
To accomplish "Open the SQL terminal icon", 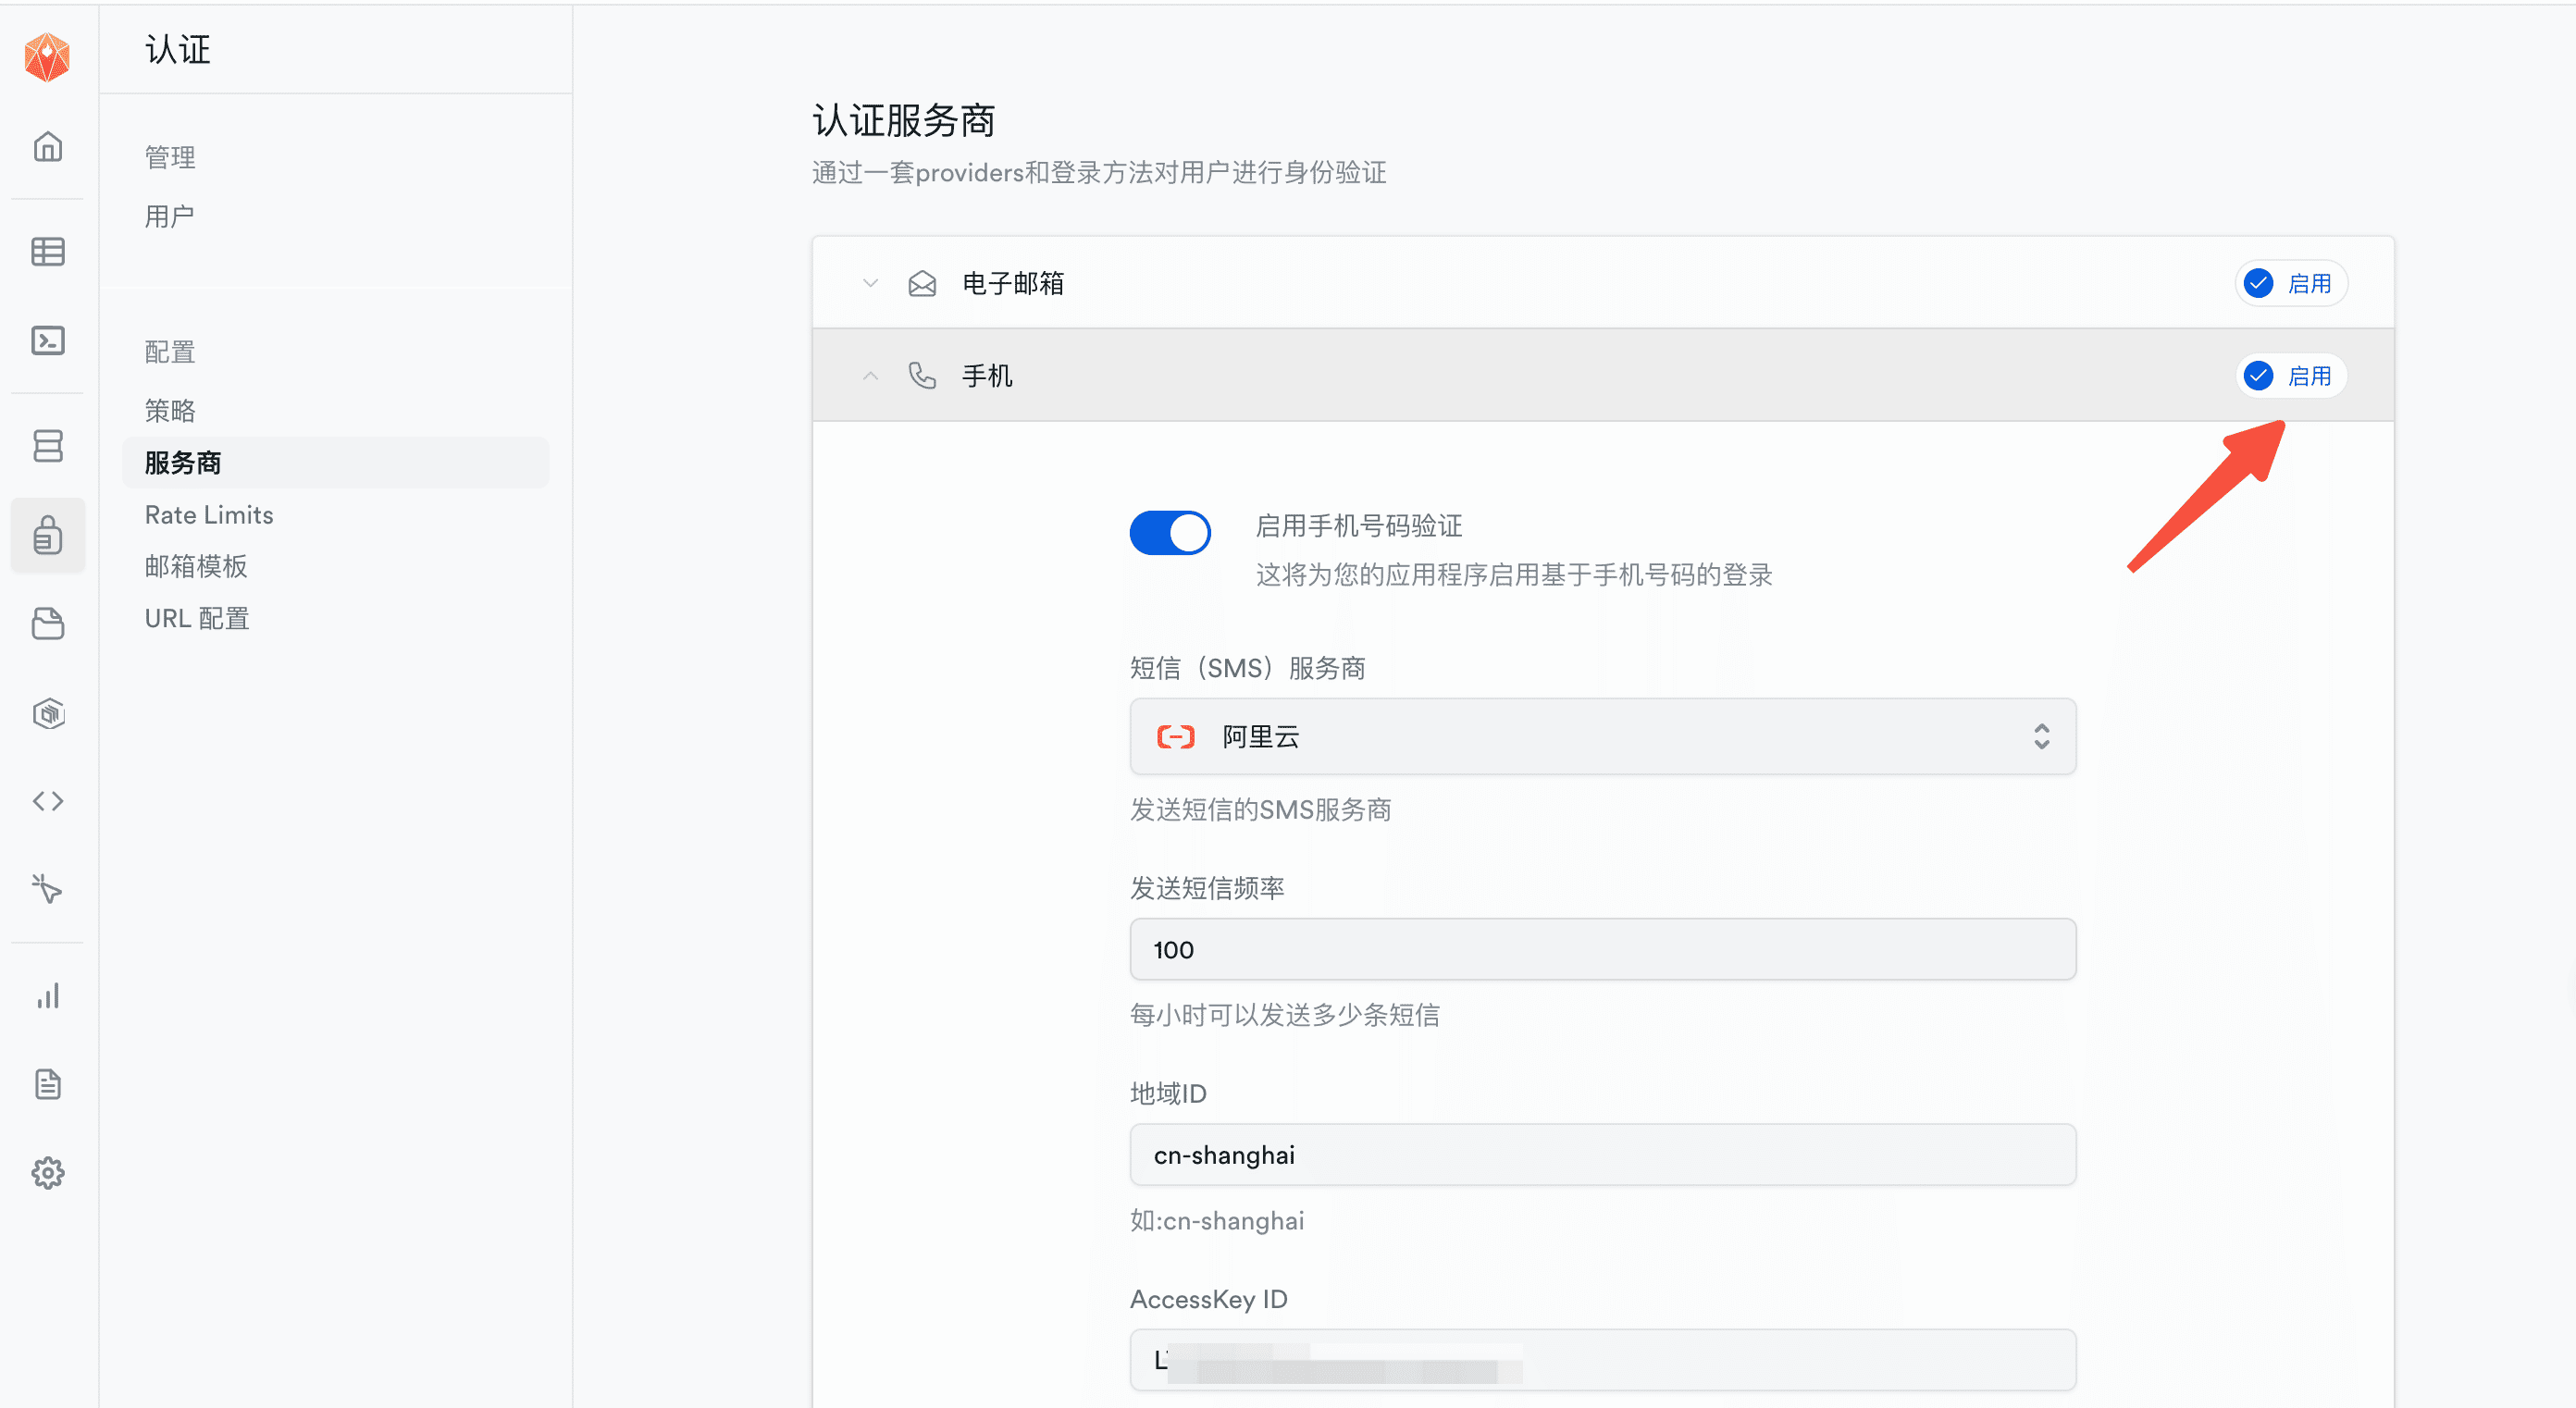I will 48,341.
